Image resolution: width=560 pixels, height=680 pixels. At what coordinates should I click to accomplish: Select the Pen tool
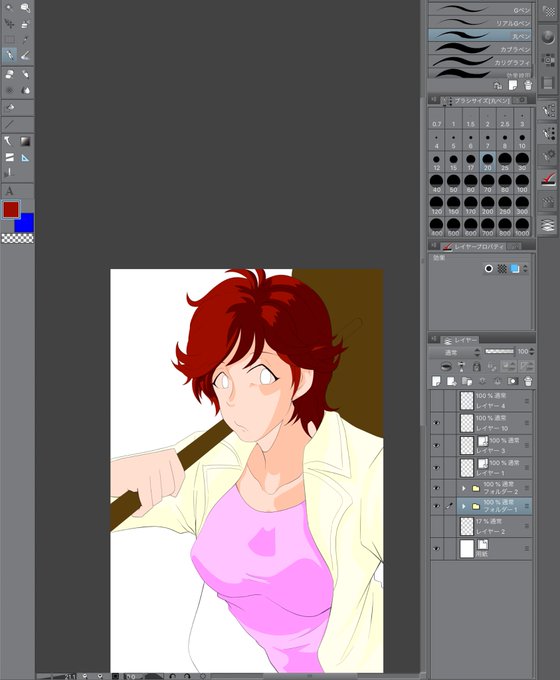click(9, 55)
